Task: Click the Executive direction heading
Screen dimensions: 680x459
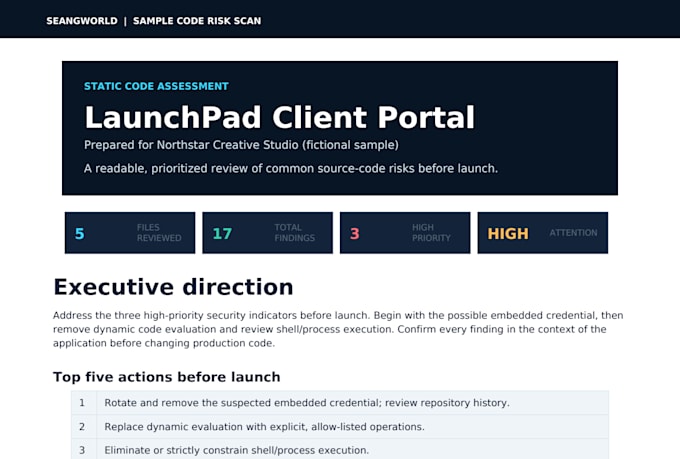Action: 173,287
